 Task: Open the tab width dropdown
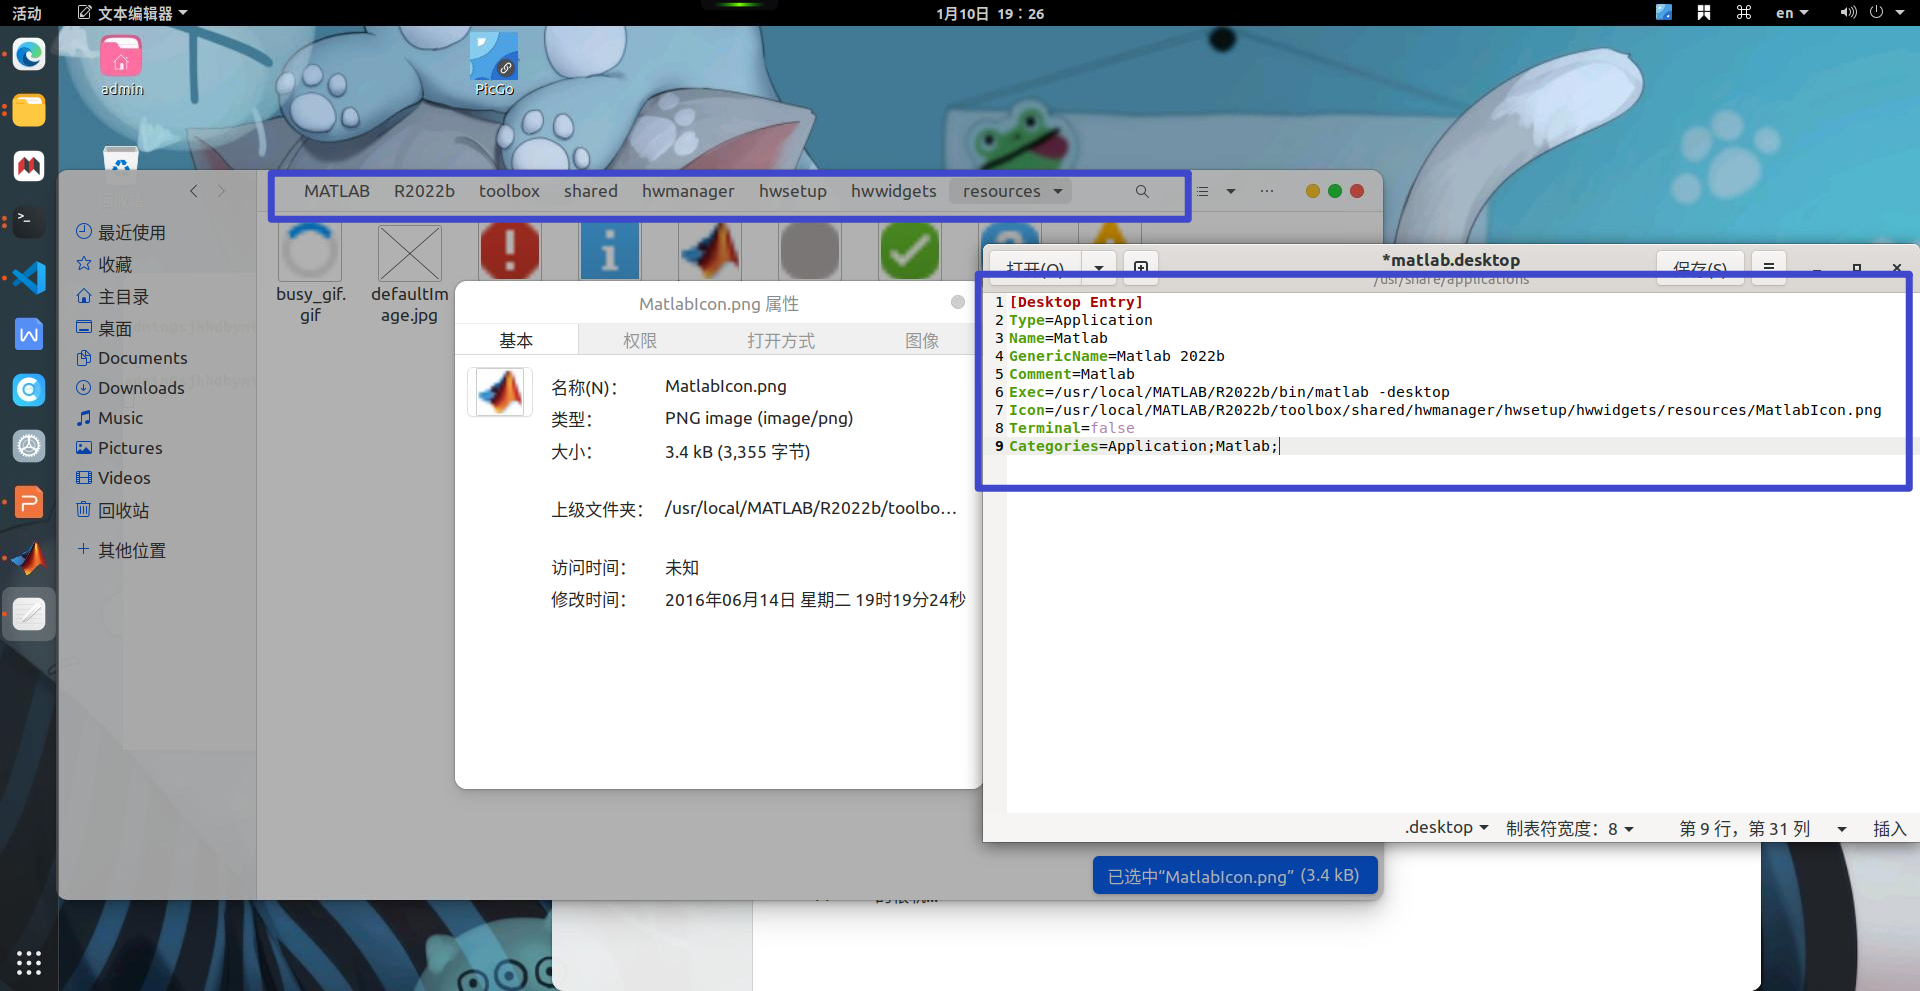point(1569,828)
